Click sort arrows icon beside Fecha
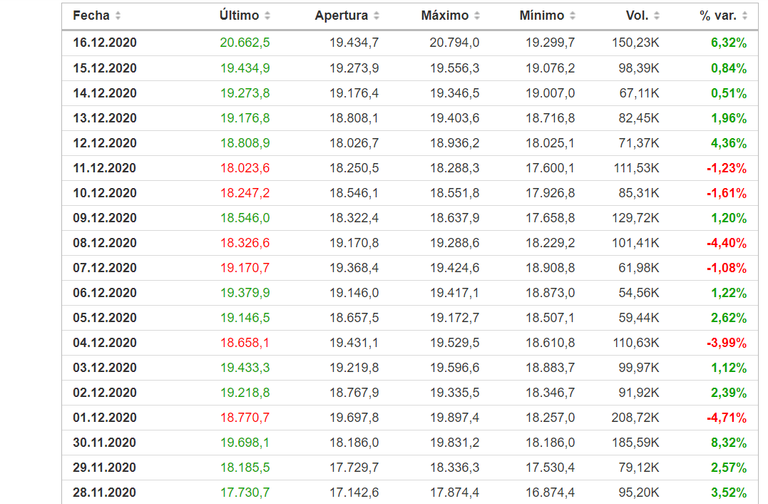The width and height of the screenshot is (768, 504). point(118,16)
